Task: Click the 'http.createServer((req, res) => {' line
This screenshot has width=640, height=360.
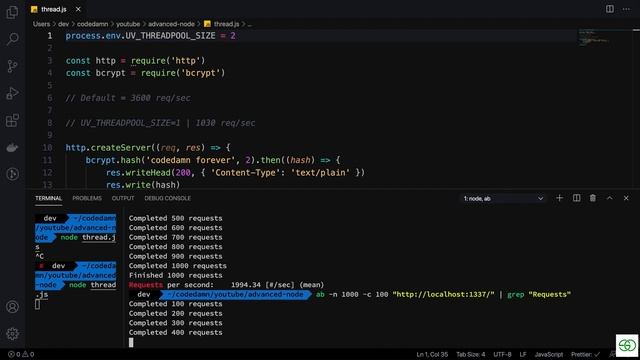Action: point(148,148)
